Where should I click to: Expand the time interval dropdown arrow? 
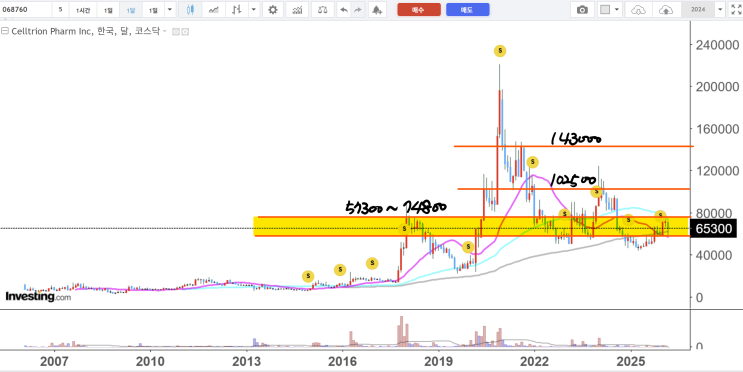[170, 9]
